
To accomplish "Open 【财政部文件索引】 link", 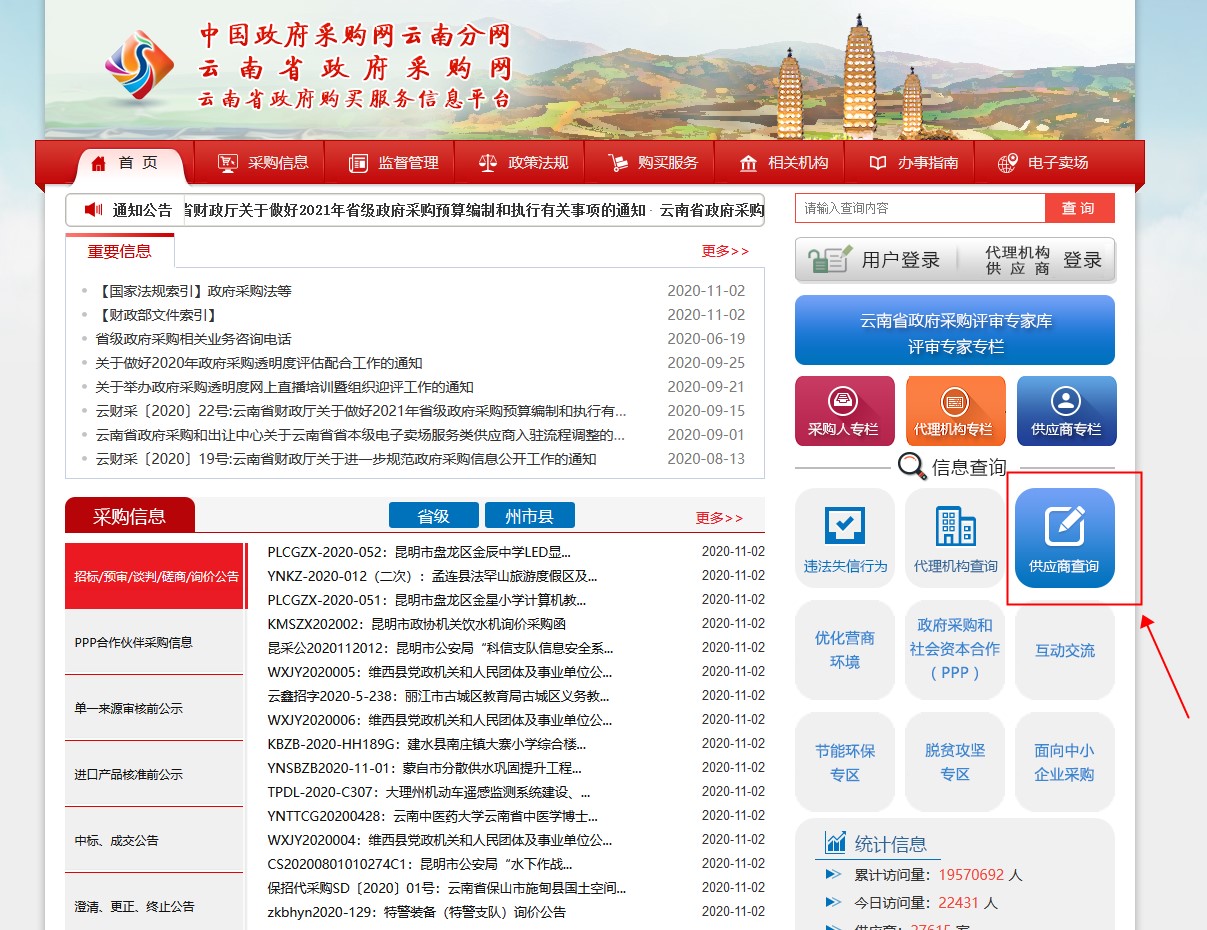I will (155, 315).
